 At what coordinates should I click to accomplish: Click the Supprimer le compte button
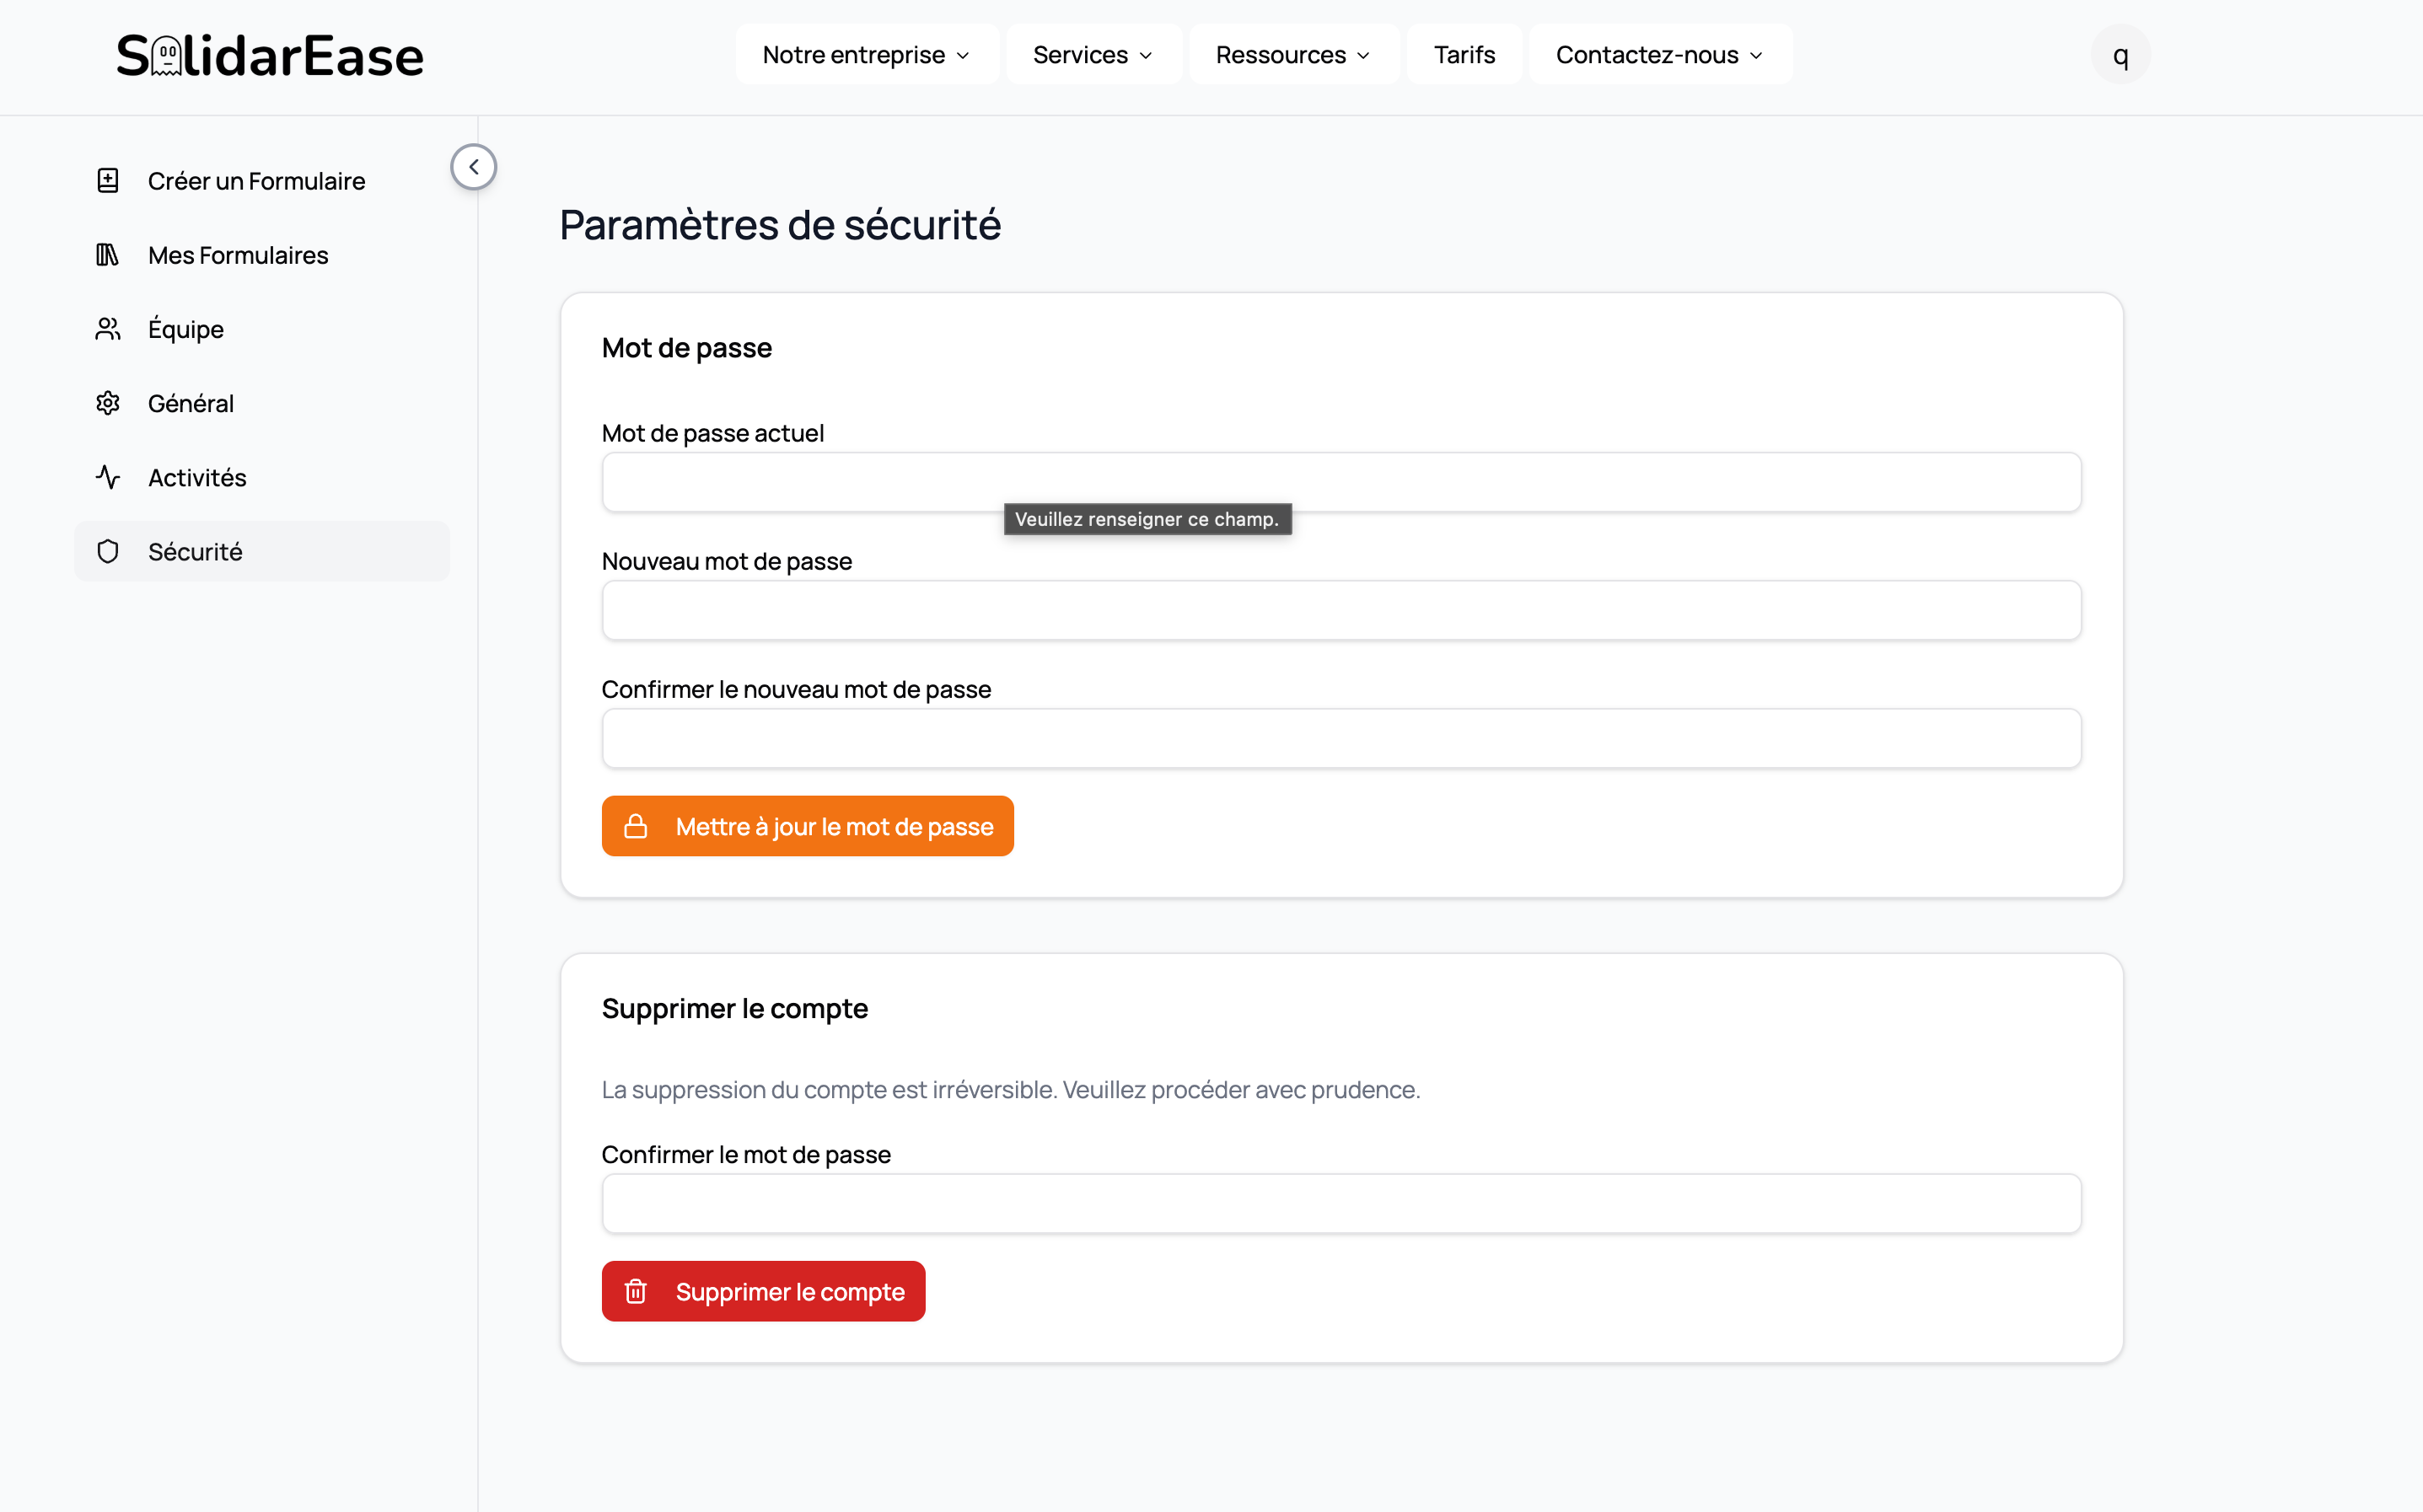pyautogui.click(x=763, y=1291)
